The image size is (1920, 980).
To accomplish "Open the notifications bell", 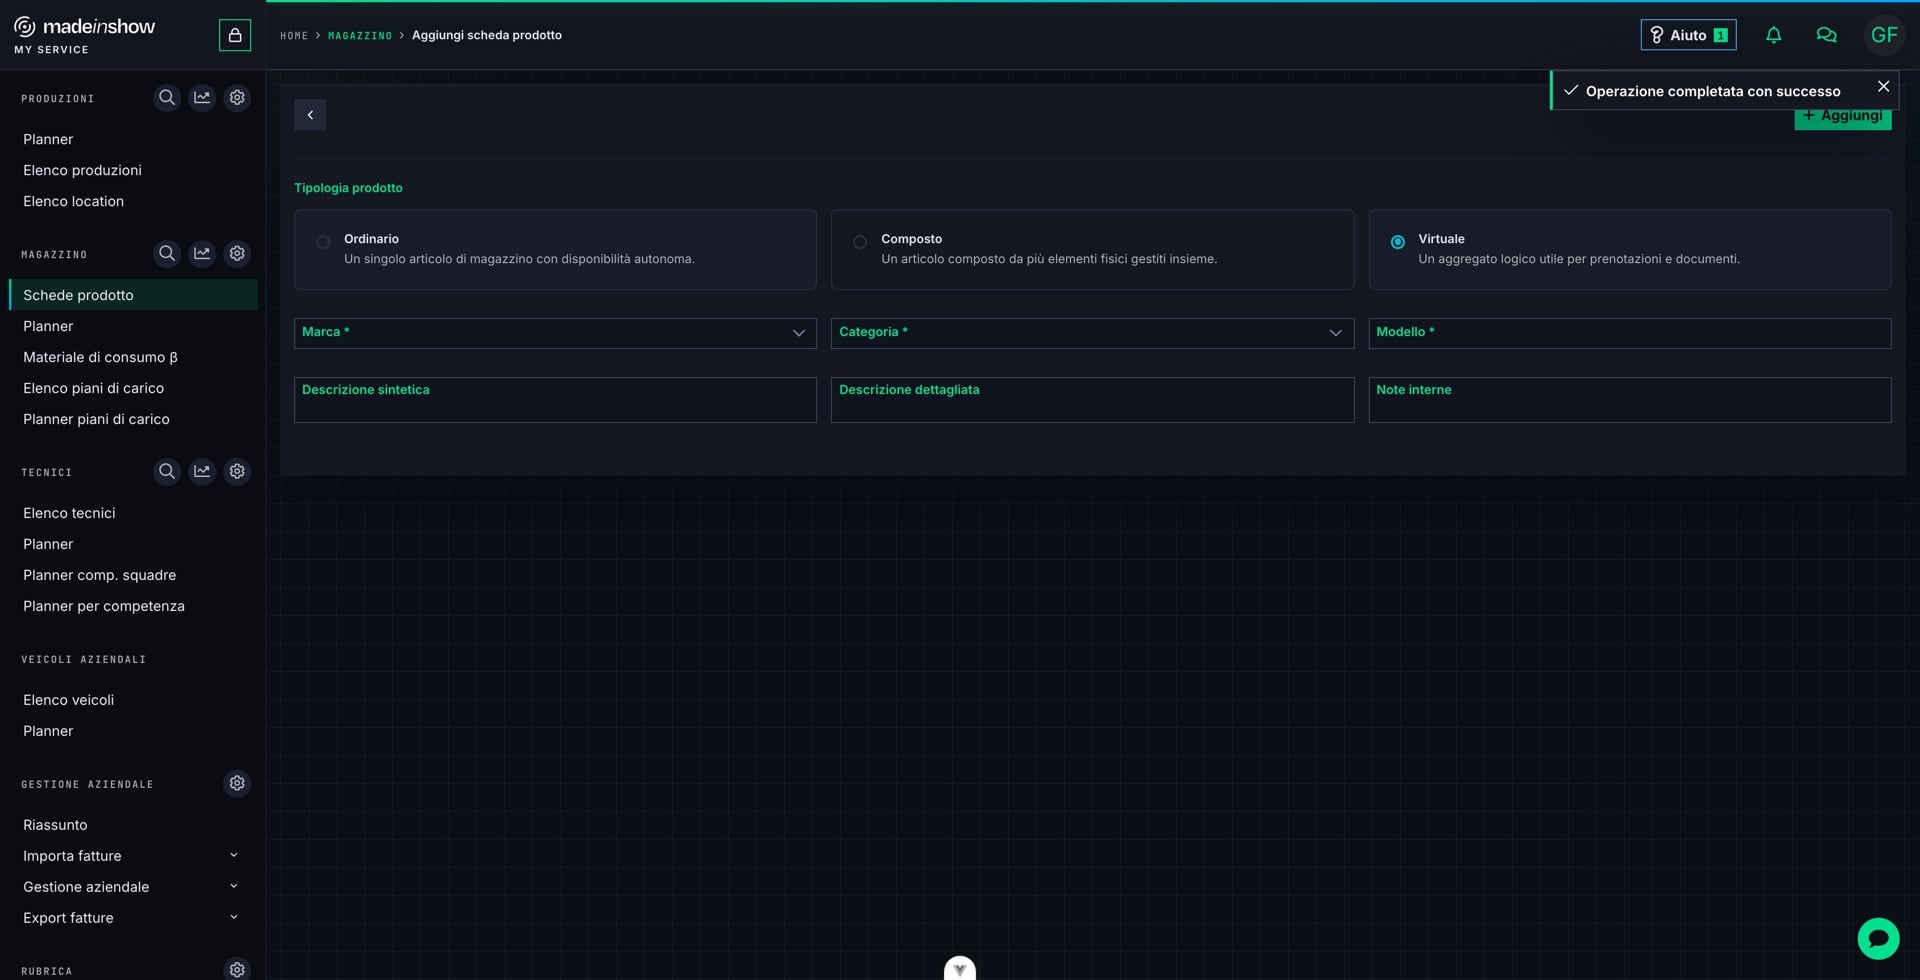I will tap(1773, 35).
